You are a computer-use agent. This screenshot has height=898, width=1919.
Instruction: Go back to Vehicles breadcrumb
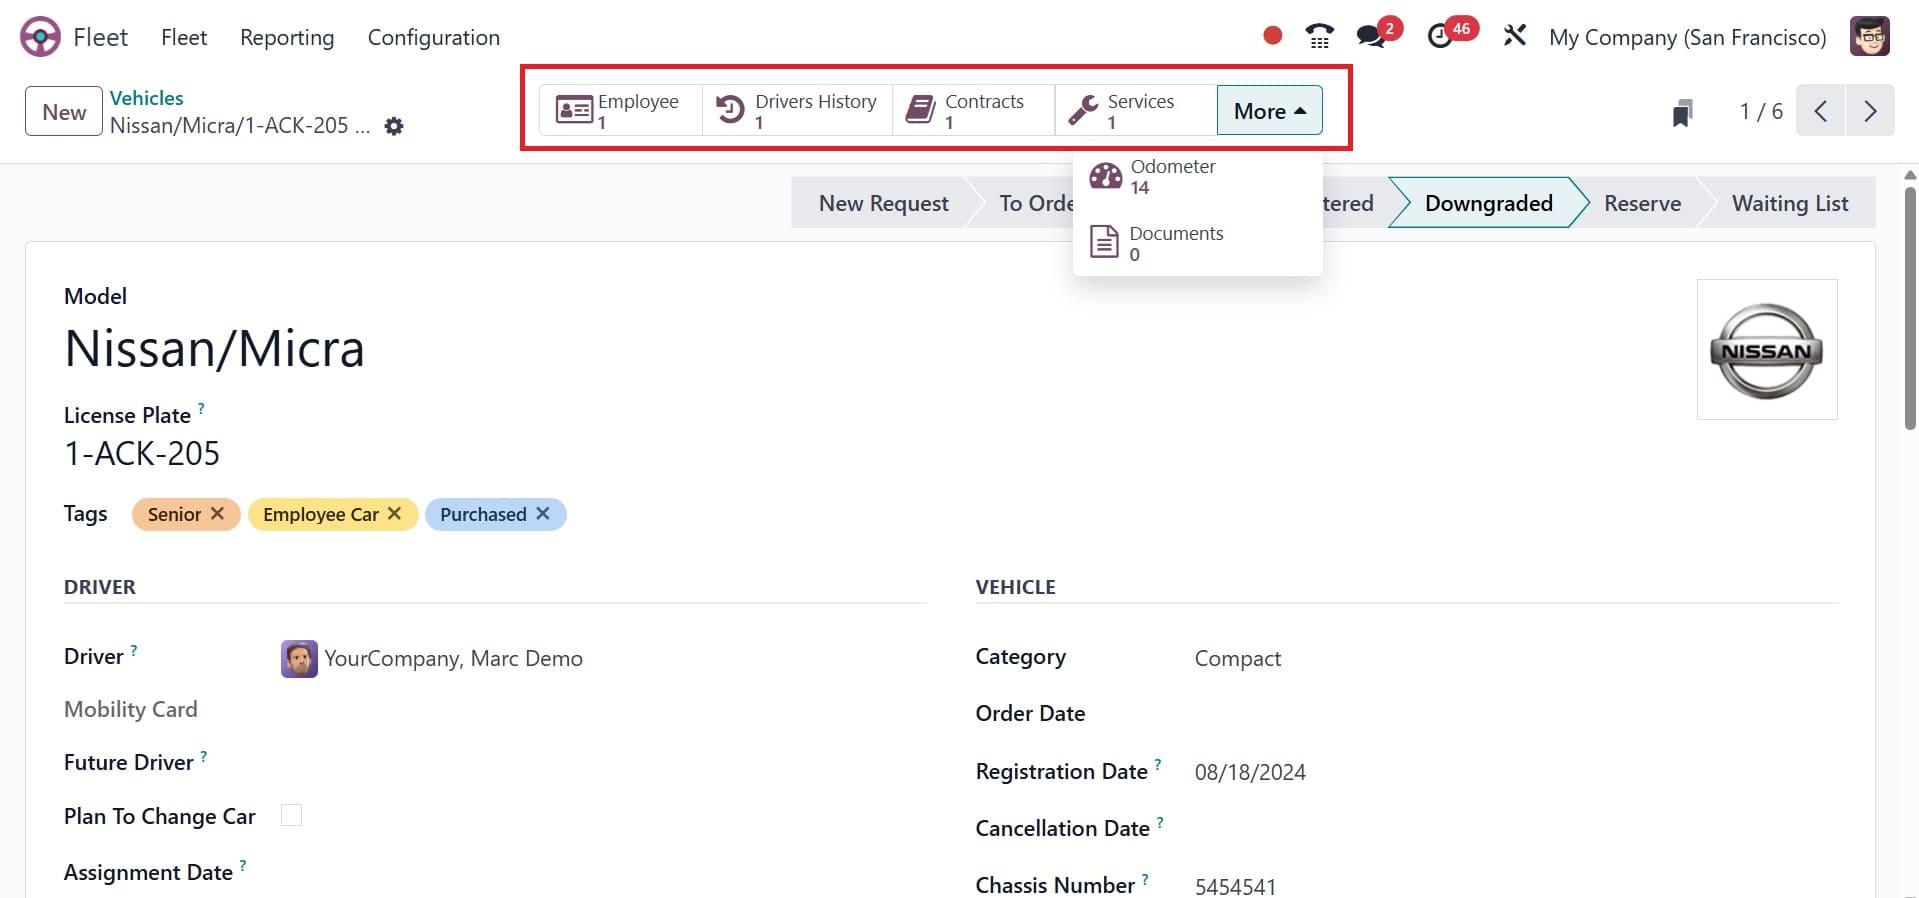[147, 98]
